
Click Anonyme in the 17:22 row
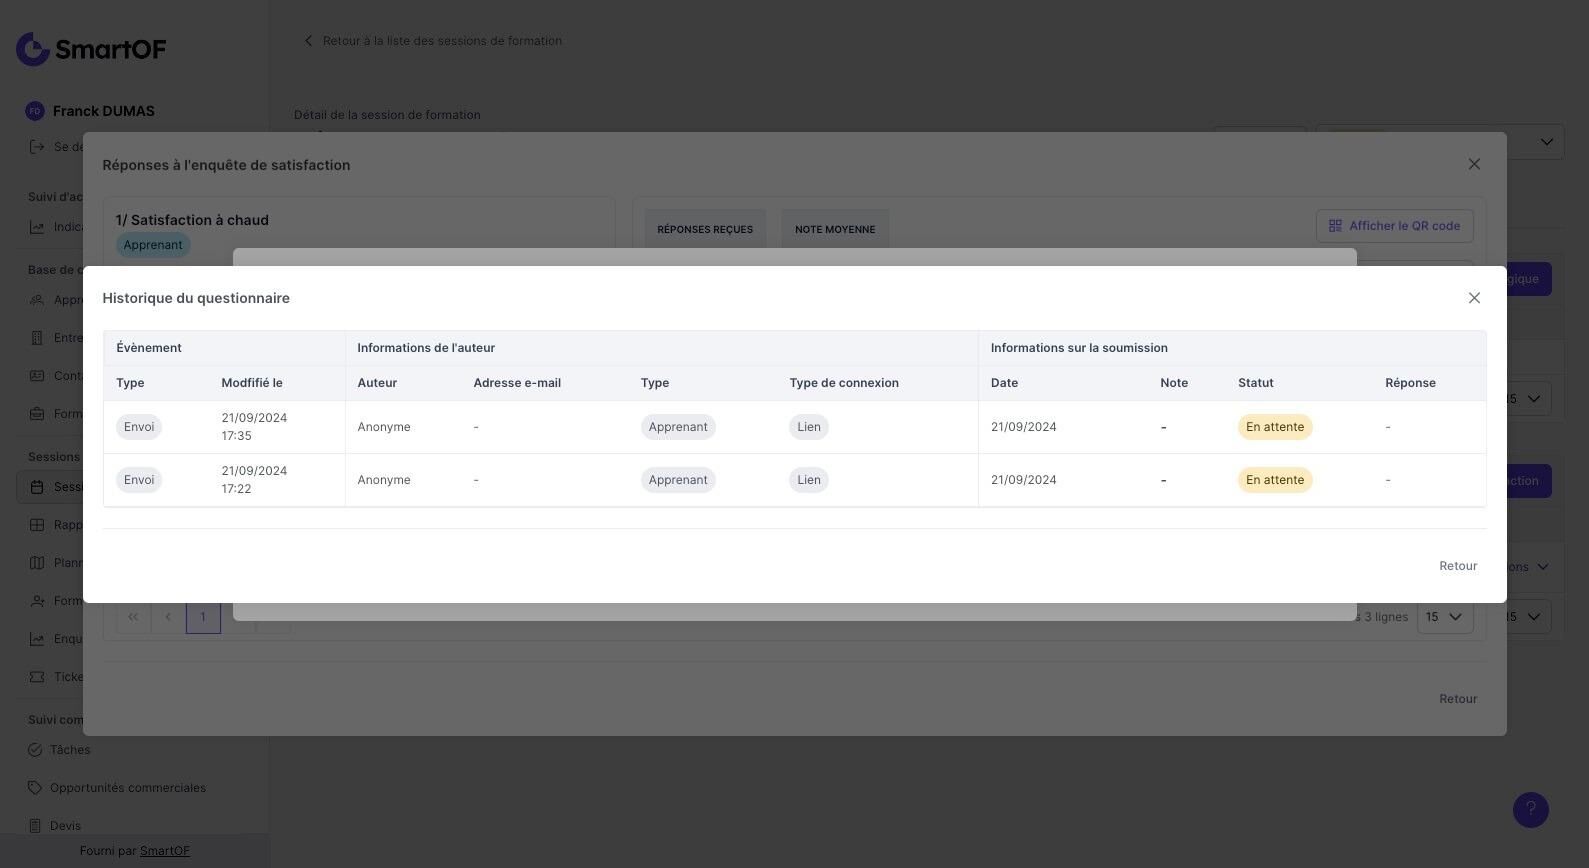click(x=384, y=480)
